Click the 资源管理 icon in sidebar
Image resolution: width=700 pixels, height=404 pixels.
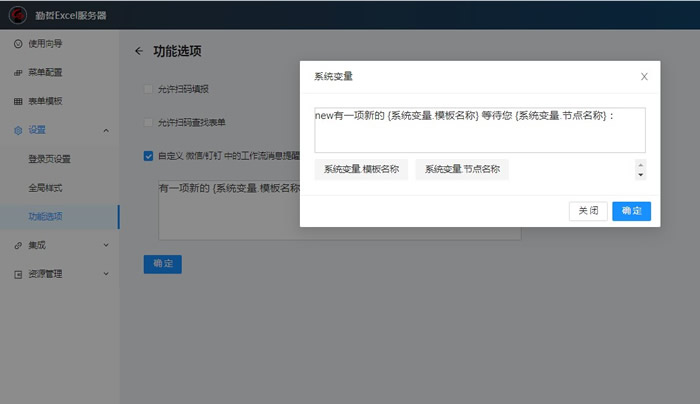click(18, 274)
